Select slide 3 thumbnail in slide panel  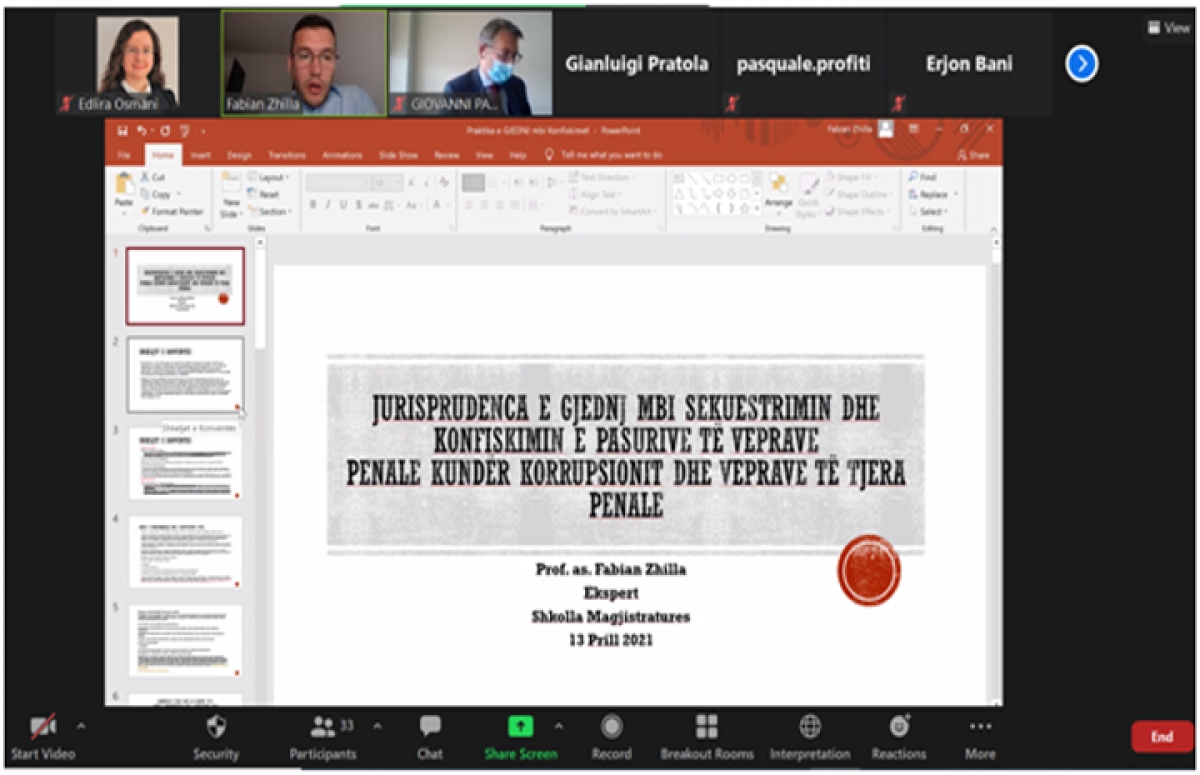(x=185, y=463)
